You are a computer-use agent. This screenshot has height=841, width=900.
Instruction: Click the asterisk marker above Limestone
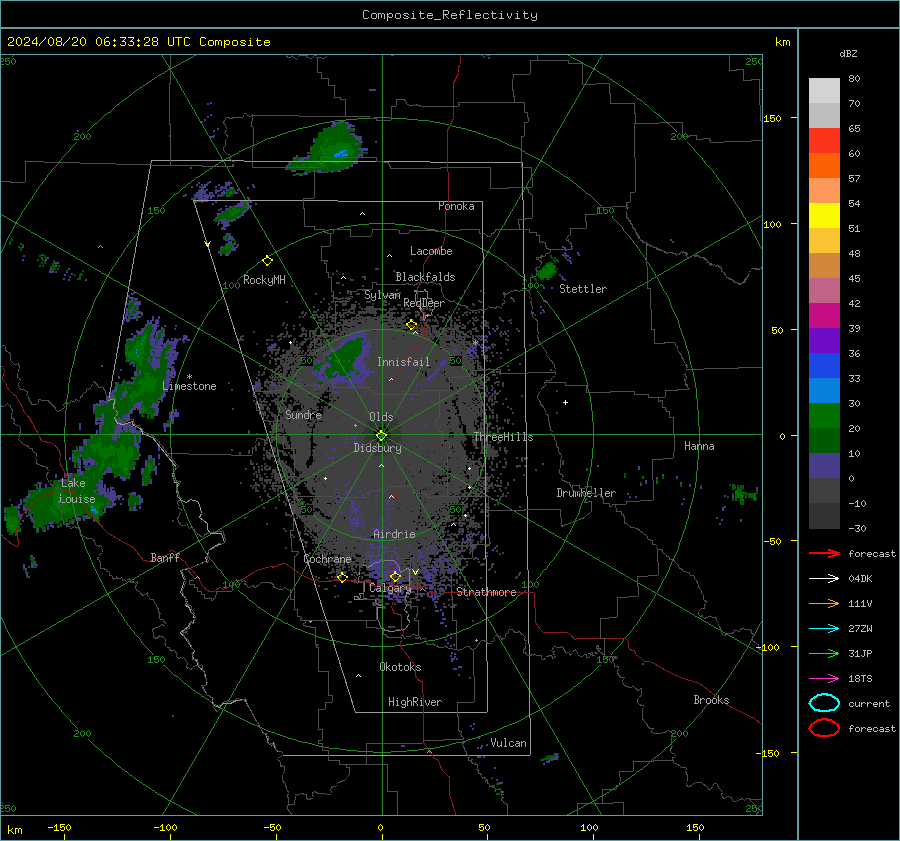[189, 377]
